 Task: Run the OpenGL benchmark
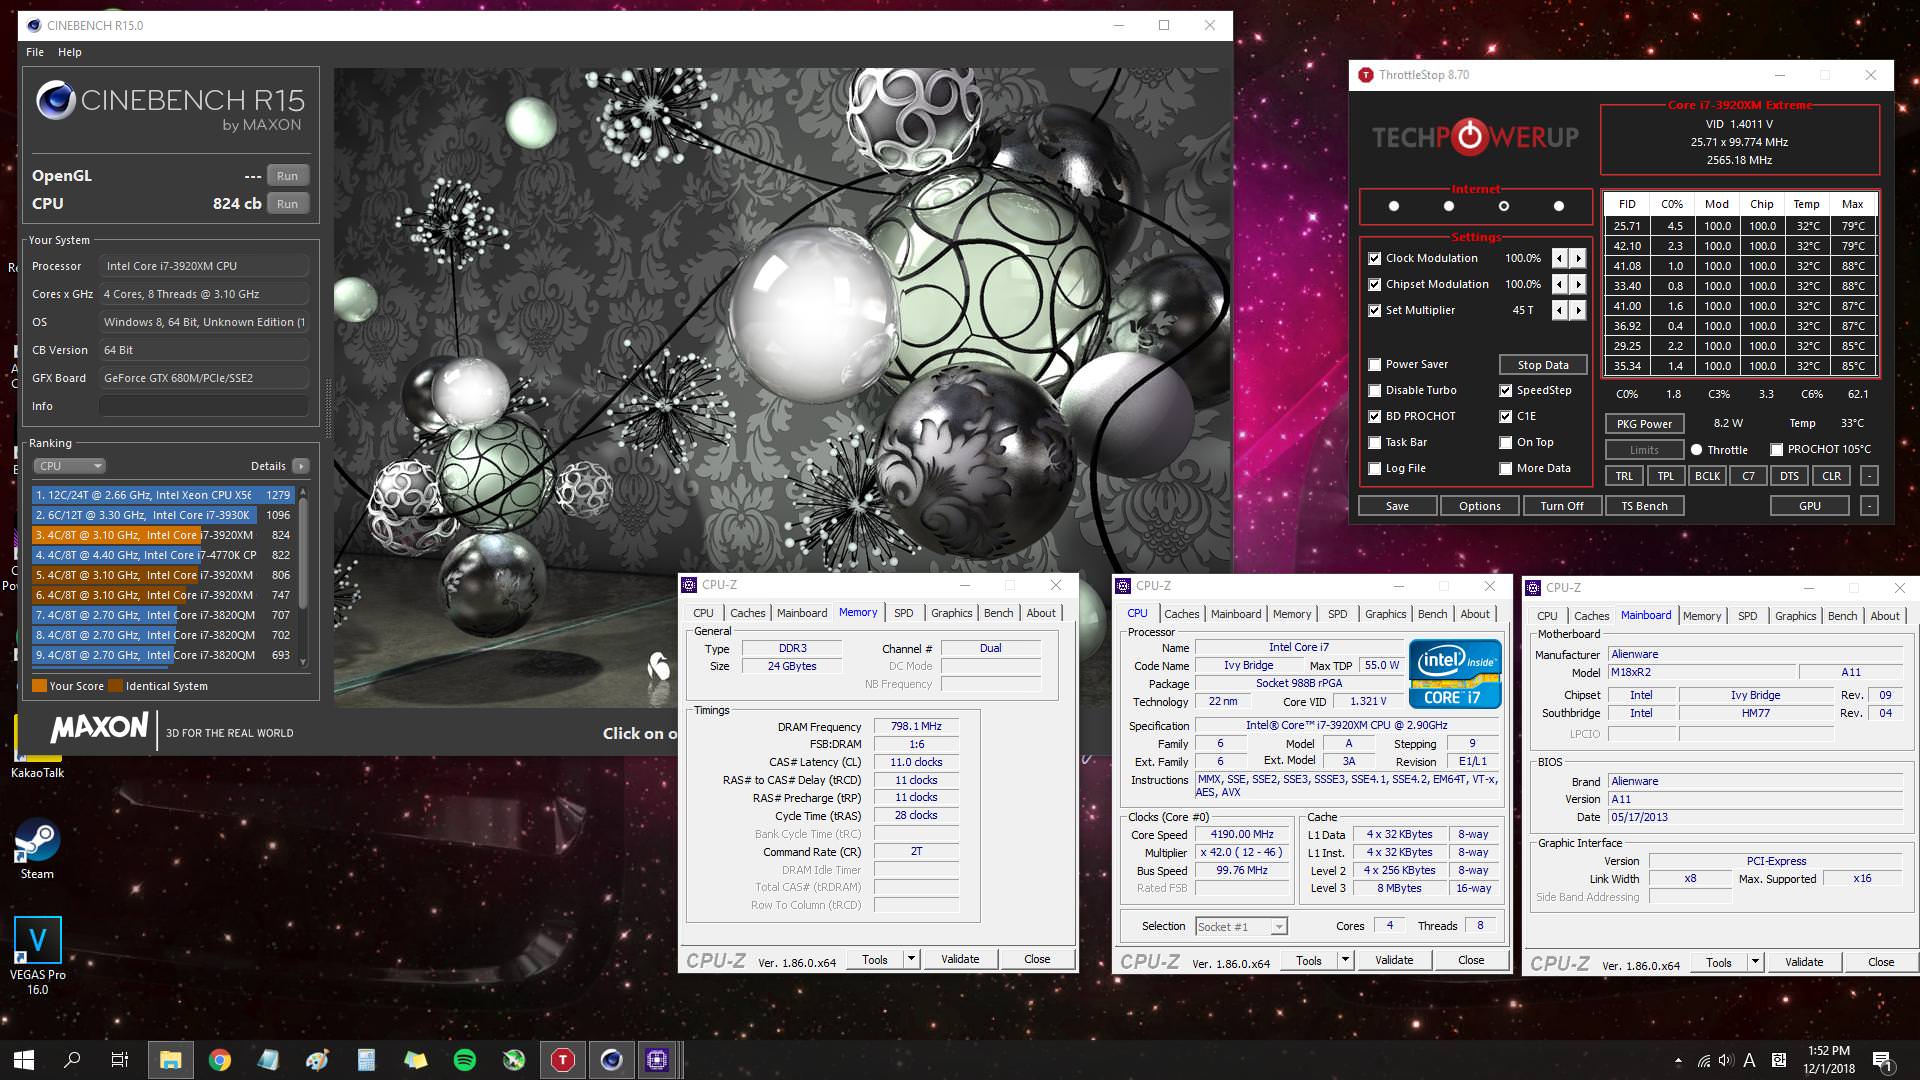(287, 176)
